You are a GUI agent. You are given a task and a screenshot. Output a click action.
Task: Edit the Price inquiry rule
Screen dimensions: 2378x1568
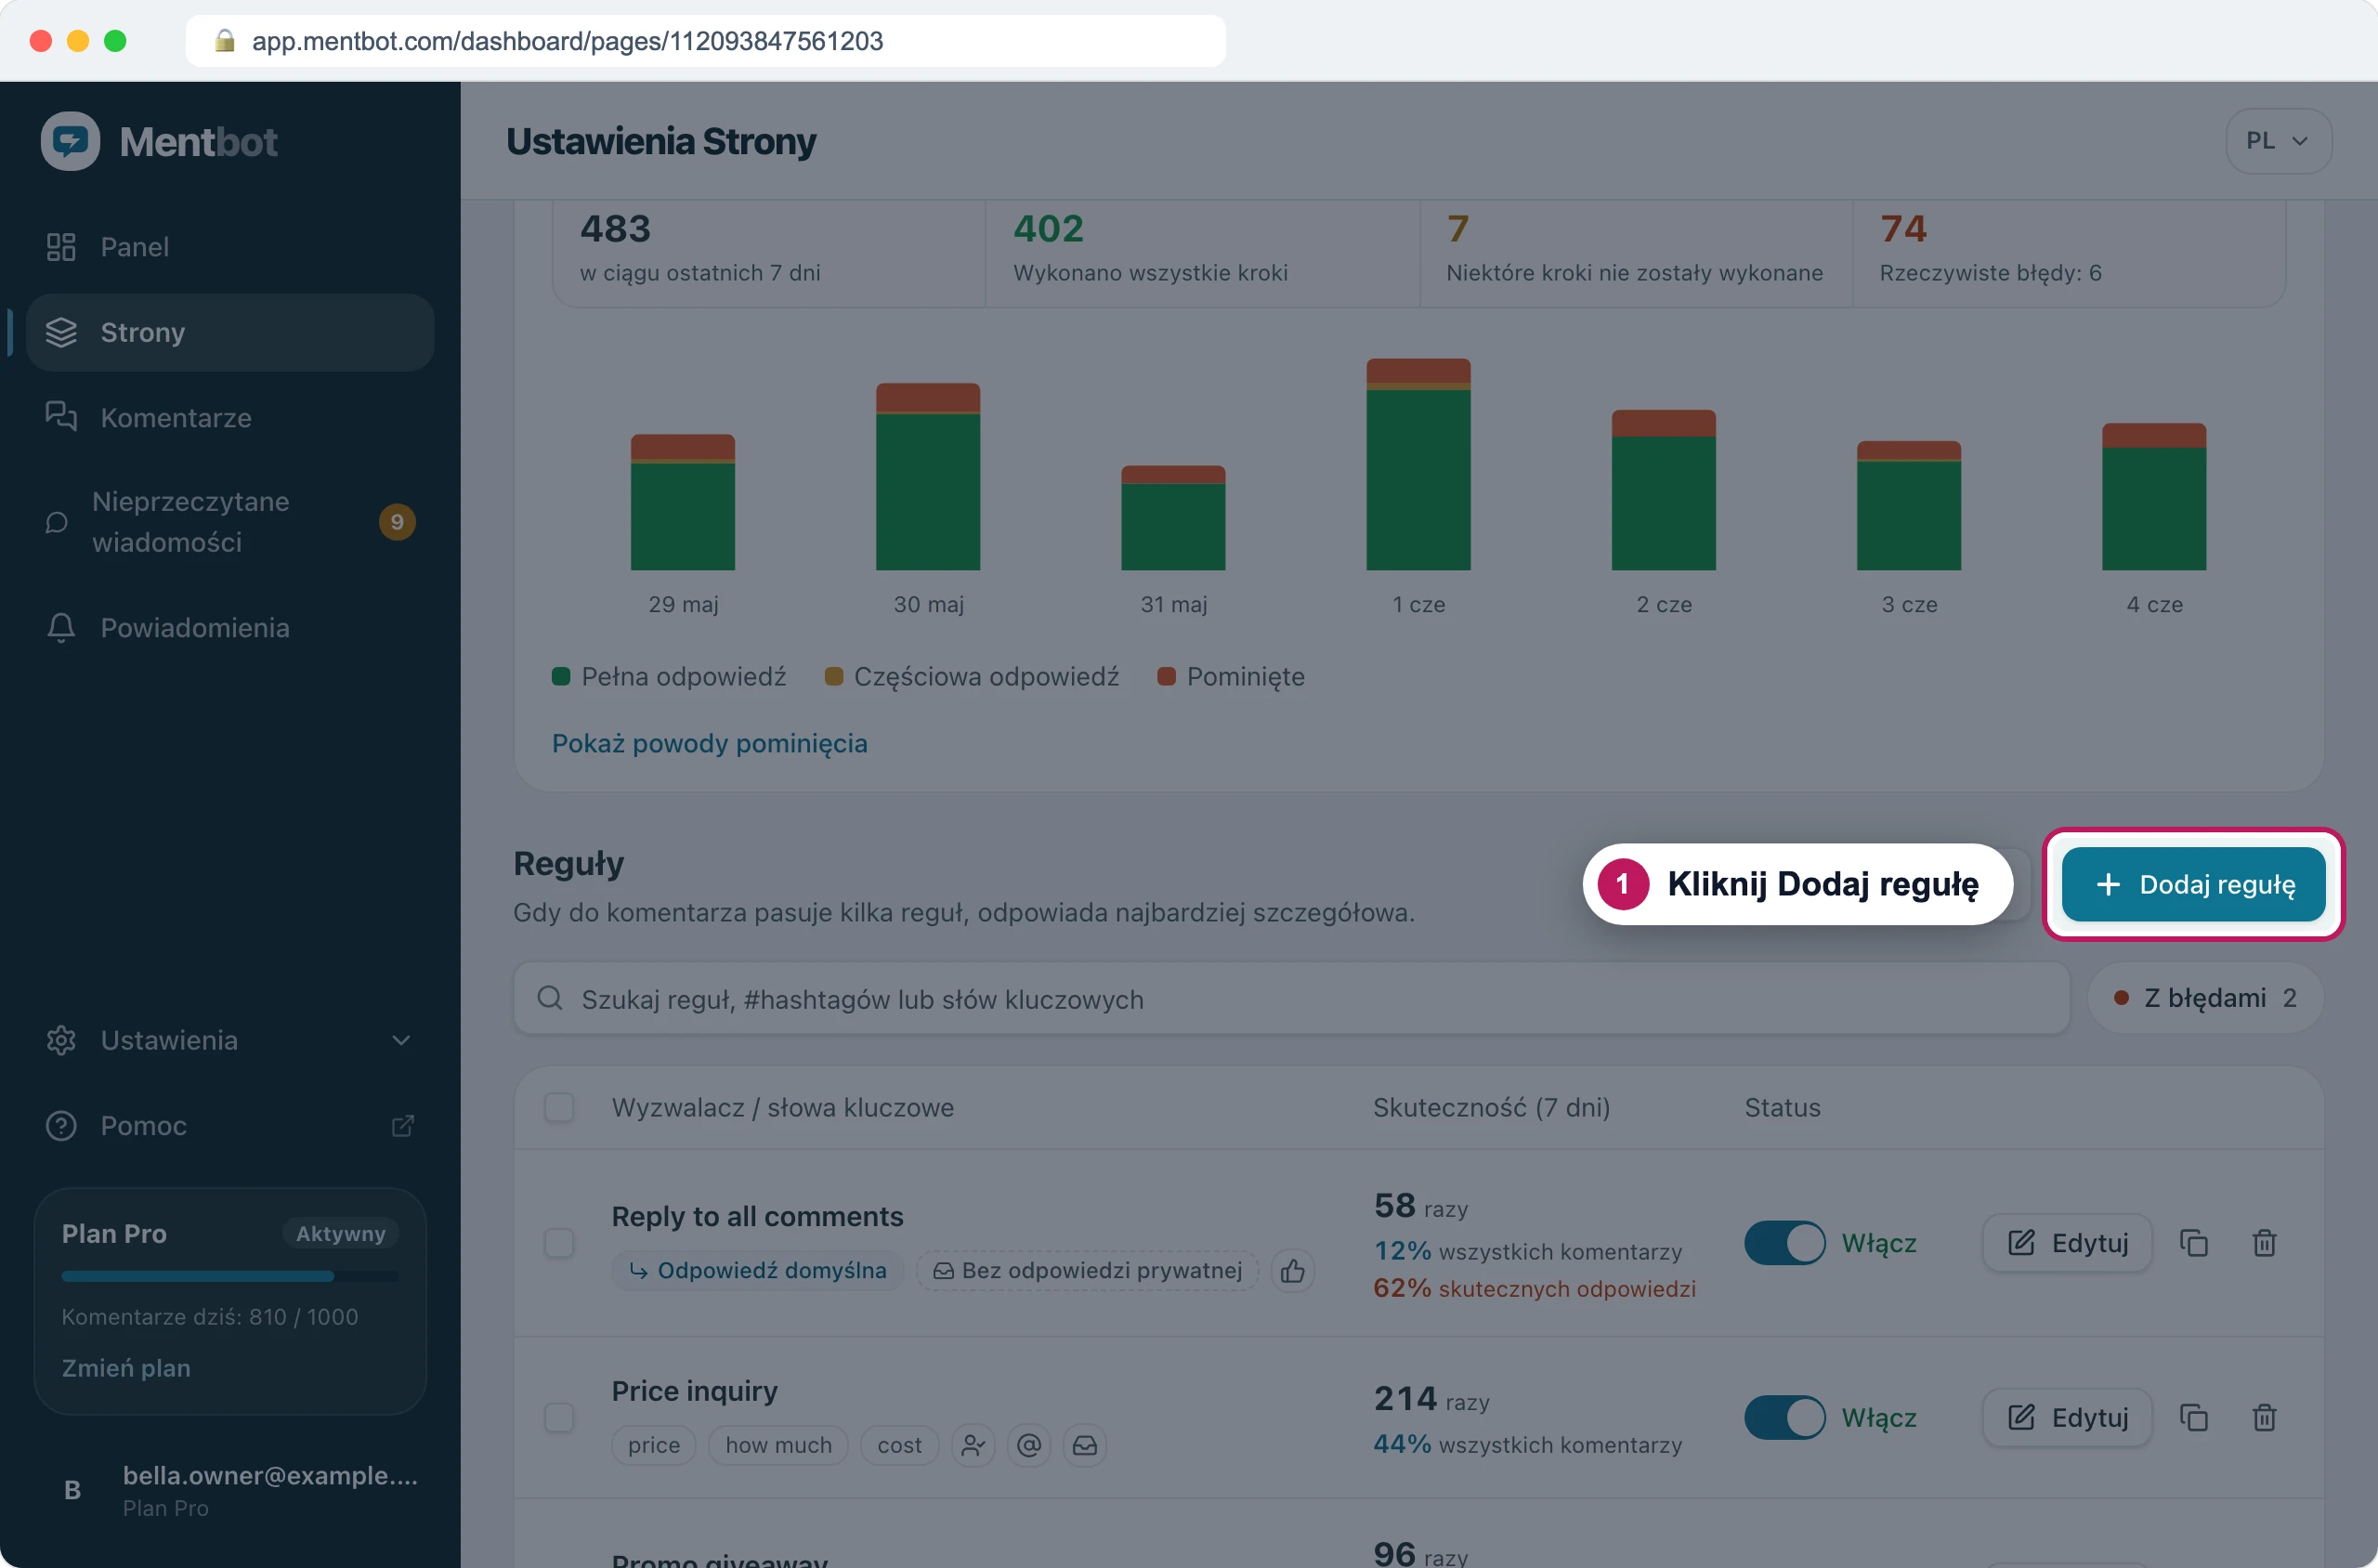point(2067,1417)
